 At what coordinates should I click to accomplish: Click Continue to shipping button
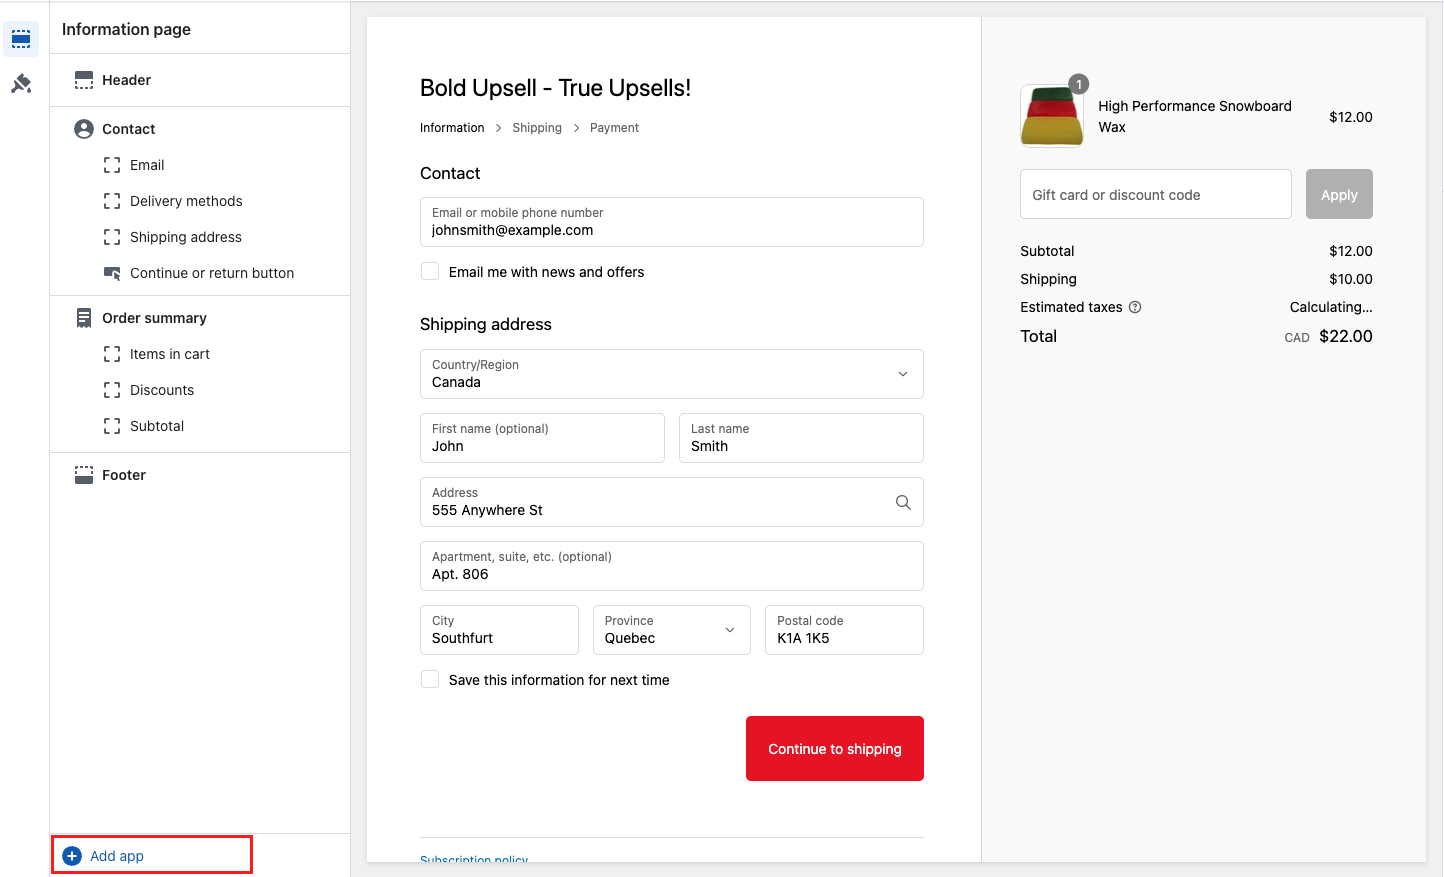tap(835, 748)
